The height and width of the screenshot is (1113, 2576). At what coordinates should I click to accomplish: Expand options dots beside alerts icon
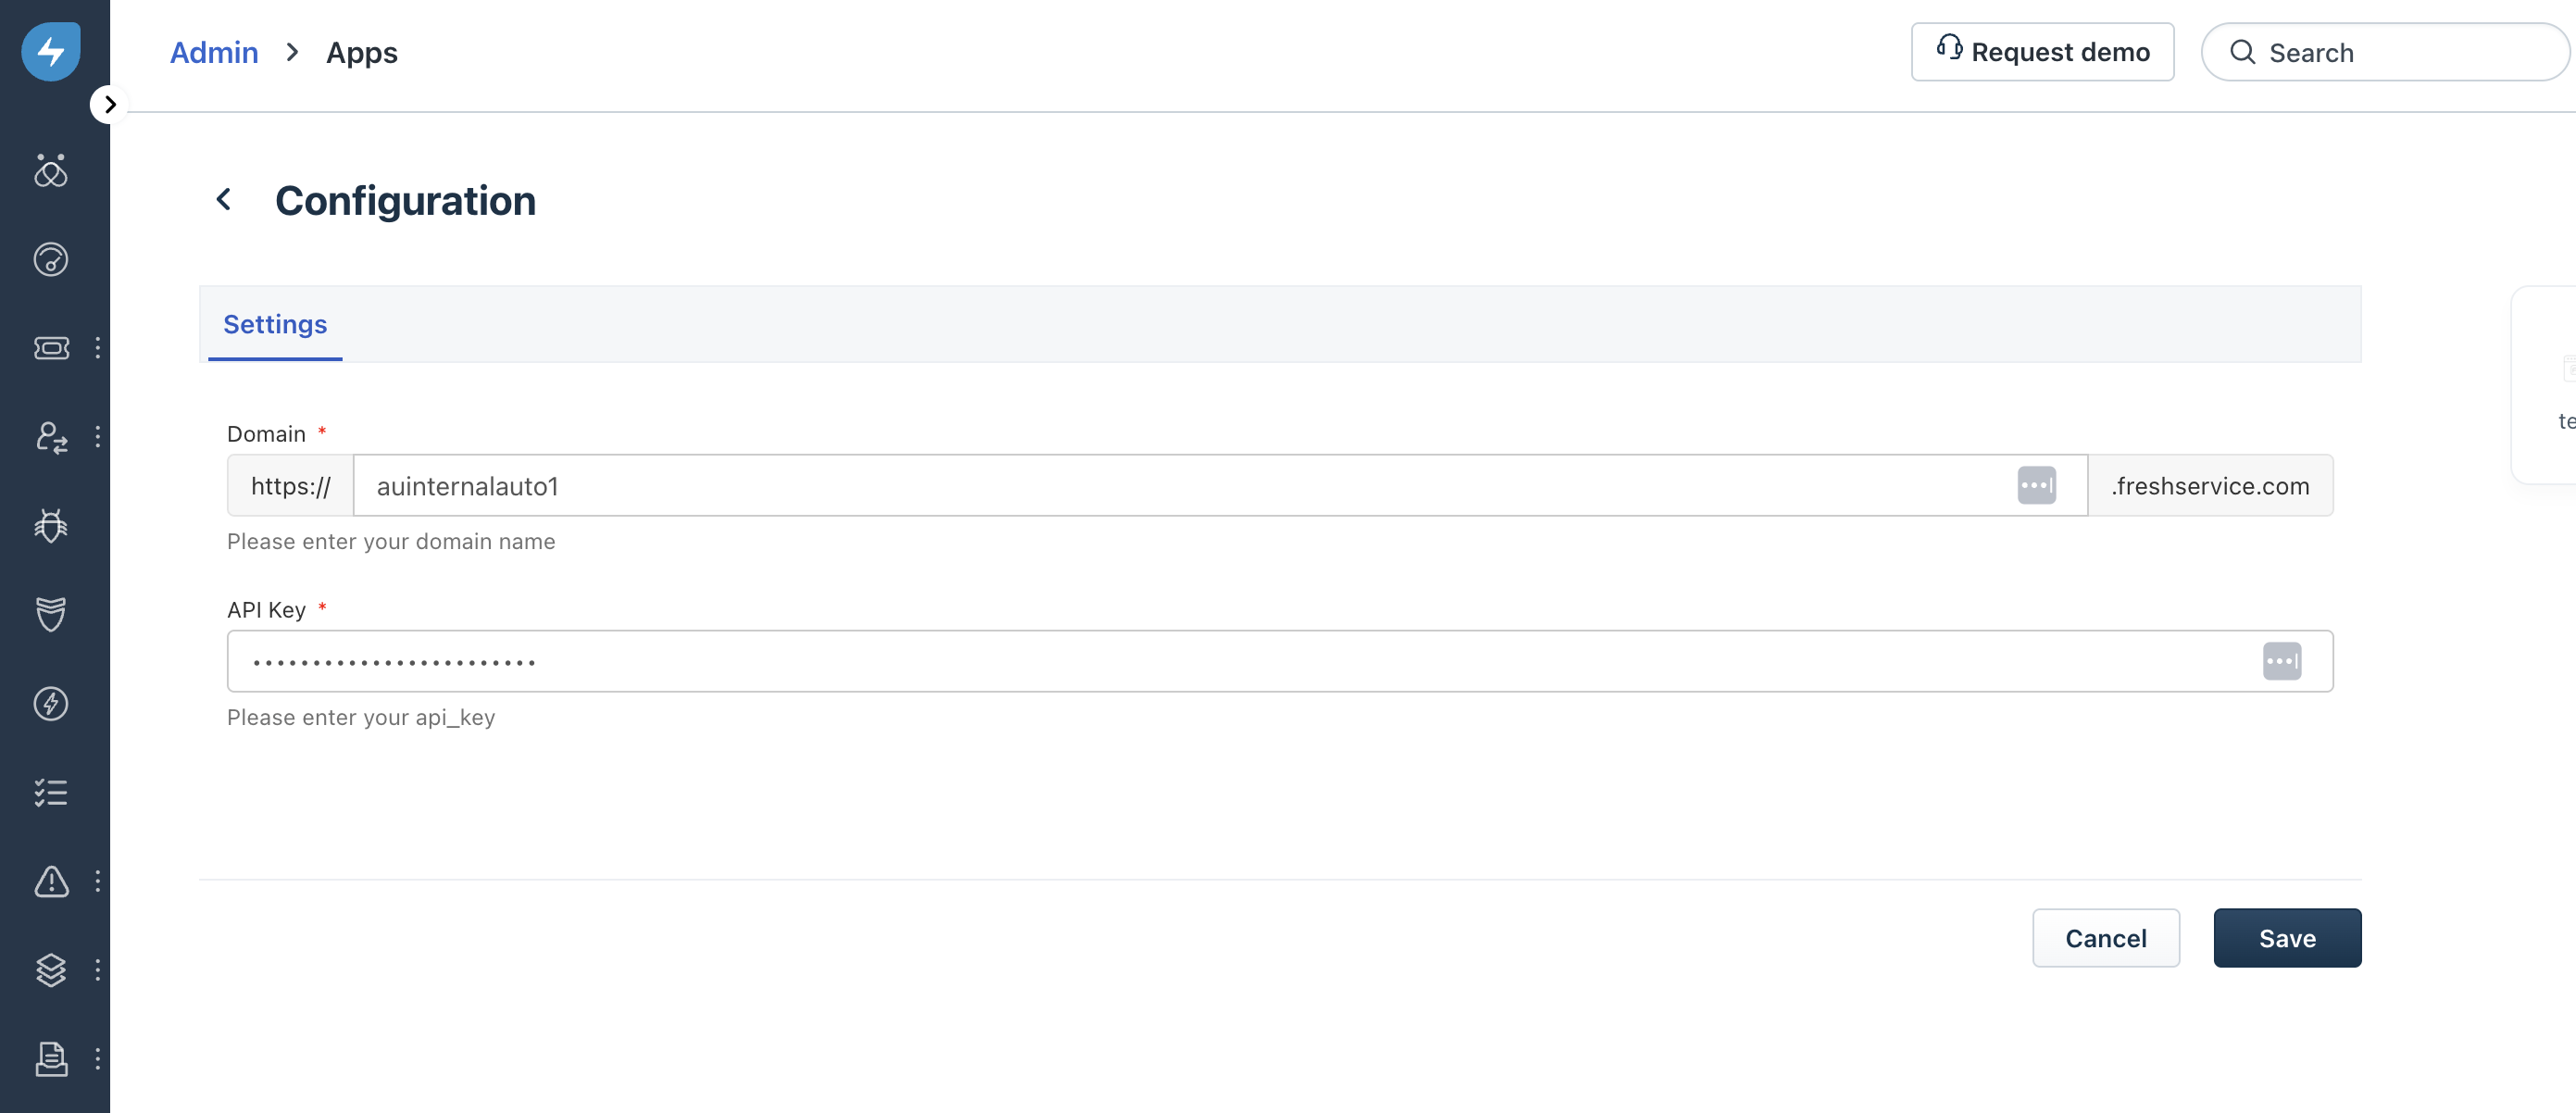pos(97,881)
